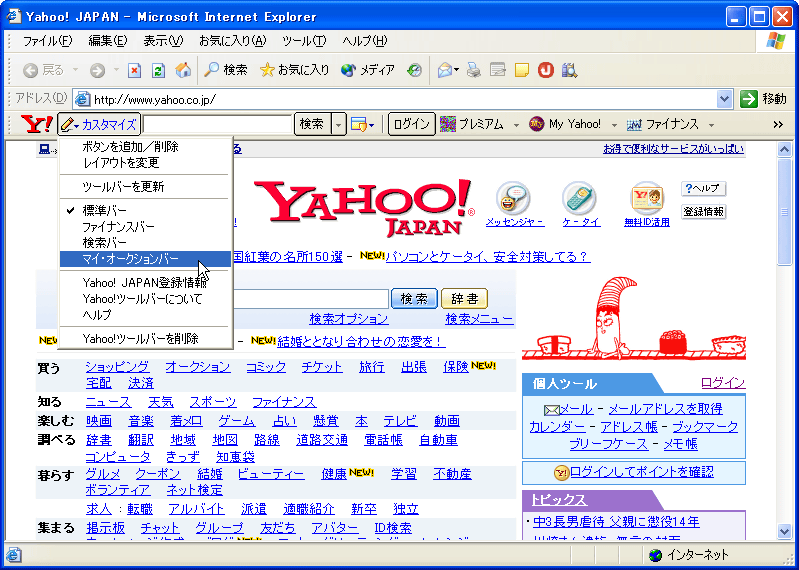Select マイ・オークションバー menu entry
This screenshot has width=799, height=570.
(x=145, y=259)
